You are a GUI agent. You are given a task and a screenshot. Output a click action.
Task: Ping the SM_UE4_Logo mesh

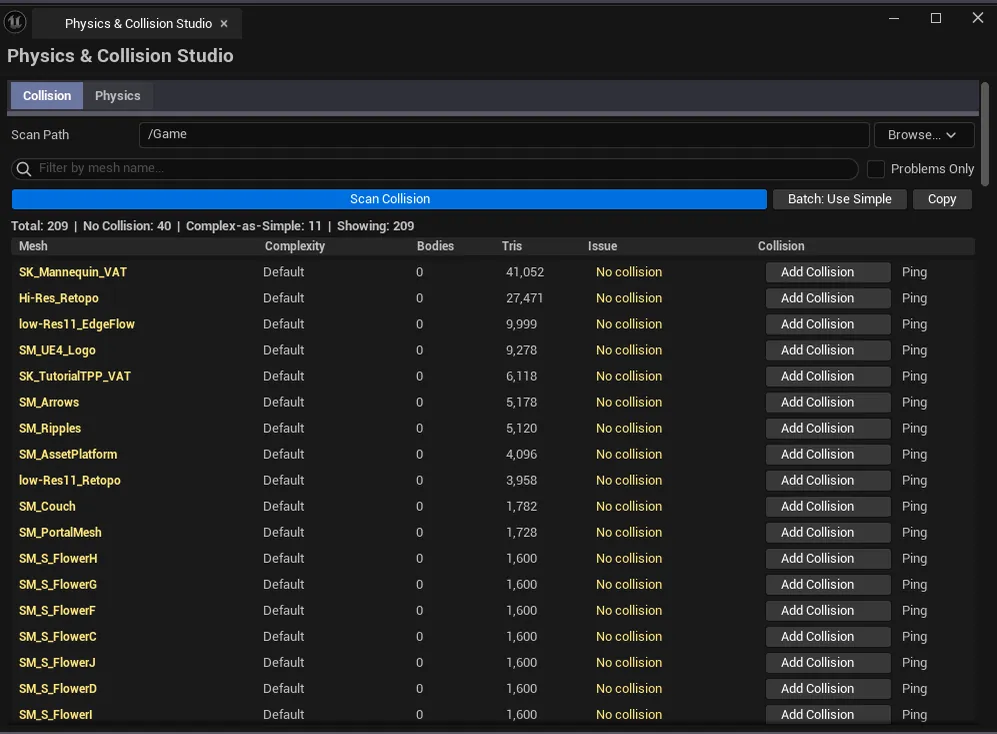pyautogui.click(x=914, y=350)
